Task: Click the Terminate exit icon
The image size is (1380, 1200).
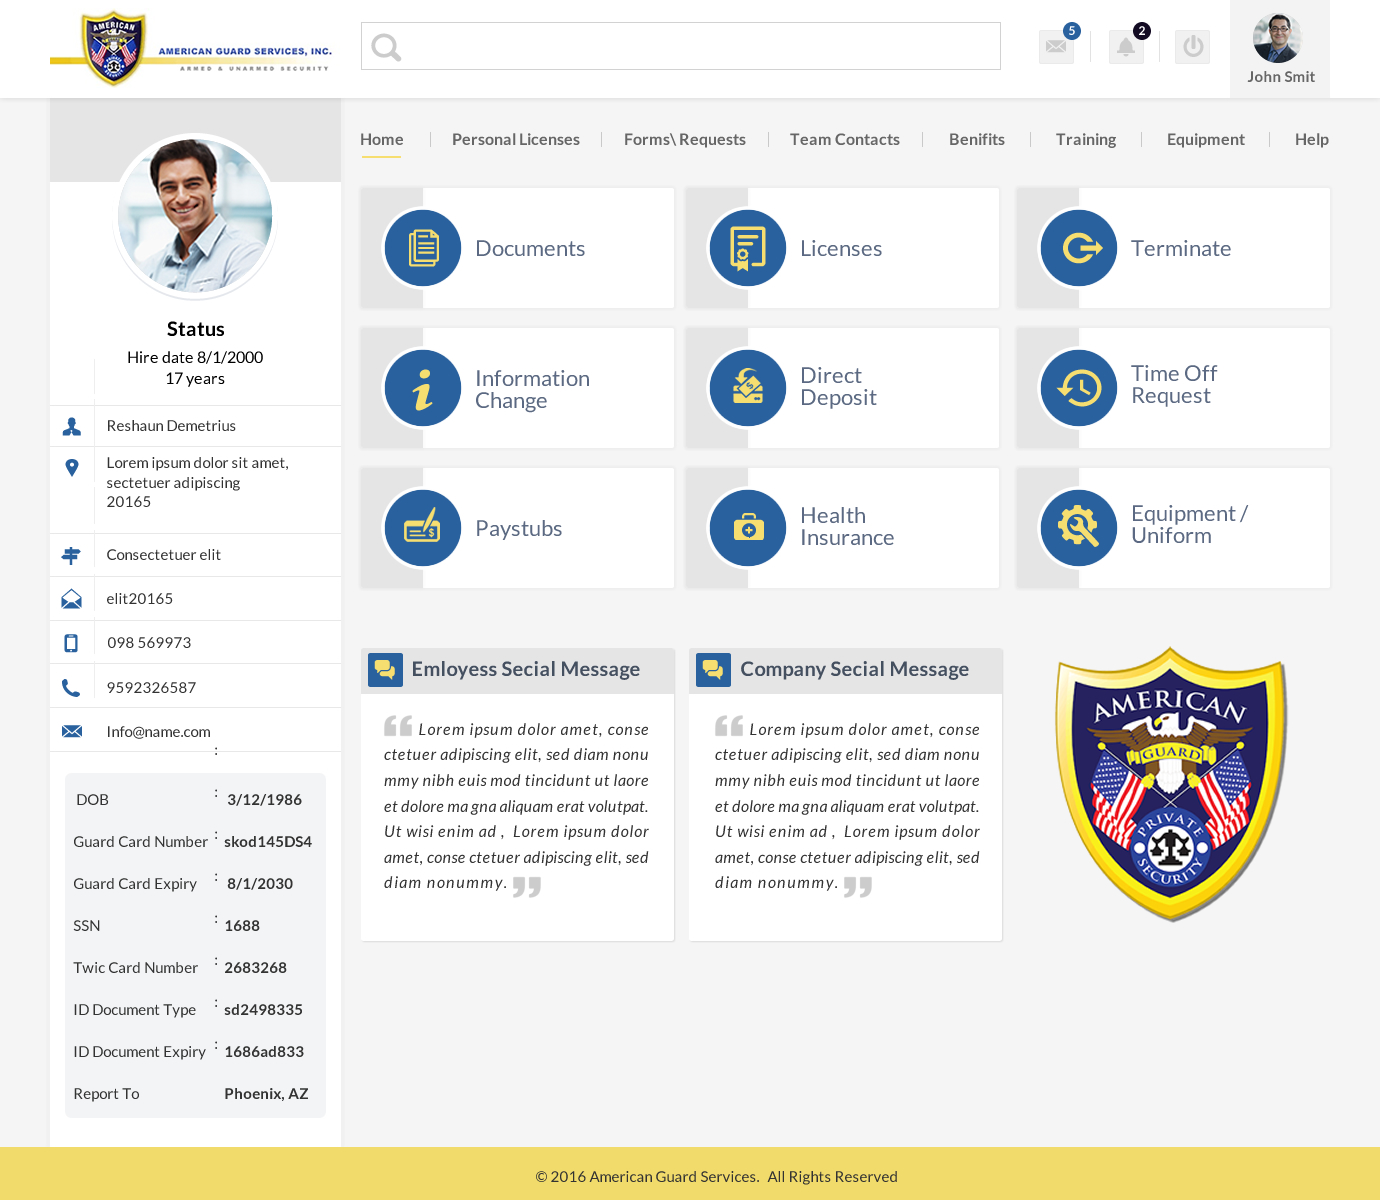Action: [x=1079, y=248]
